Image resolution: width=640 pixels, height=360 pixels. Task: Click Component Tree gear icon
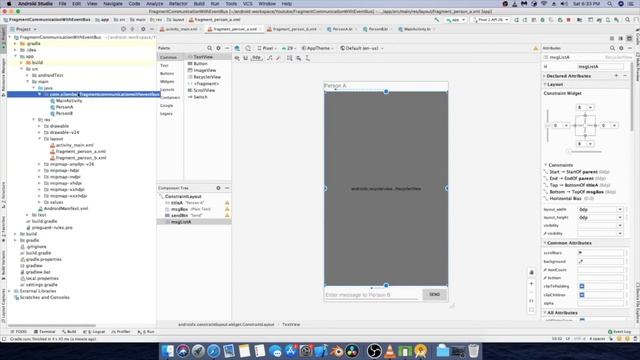click(218, 188)
